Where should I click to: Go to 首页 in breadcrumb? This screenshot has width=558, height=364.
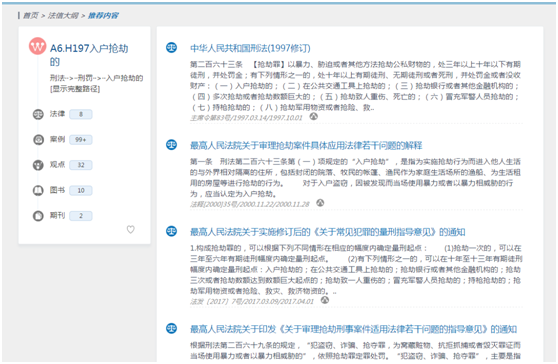[x=31, y=16]
